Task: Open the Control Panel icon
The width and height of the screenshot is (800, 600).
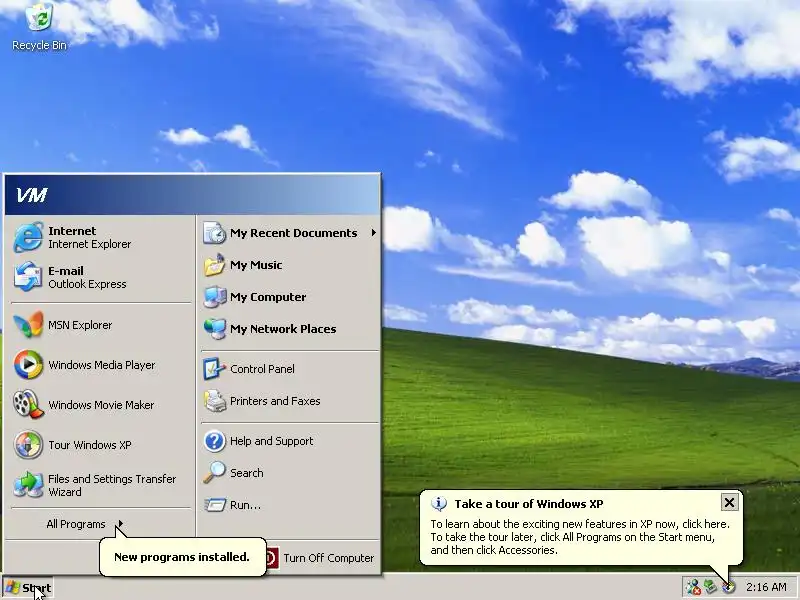Action: 214,369
